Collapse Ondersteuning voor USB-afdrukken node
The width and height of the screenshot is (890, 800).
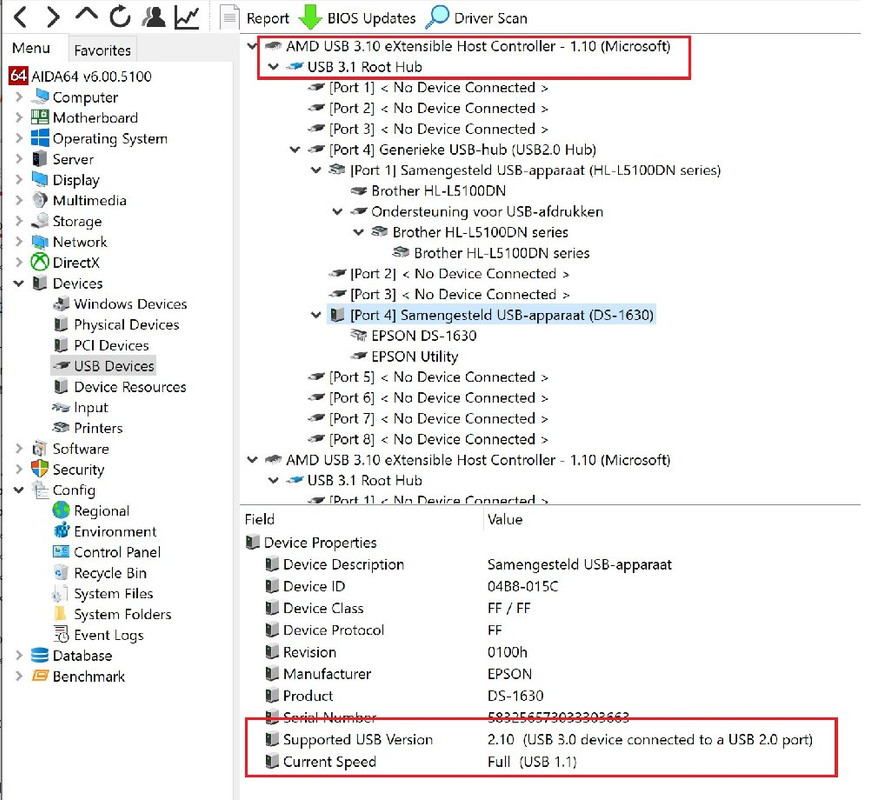(337, 211)
